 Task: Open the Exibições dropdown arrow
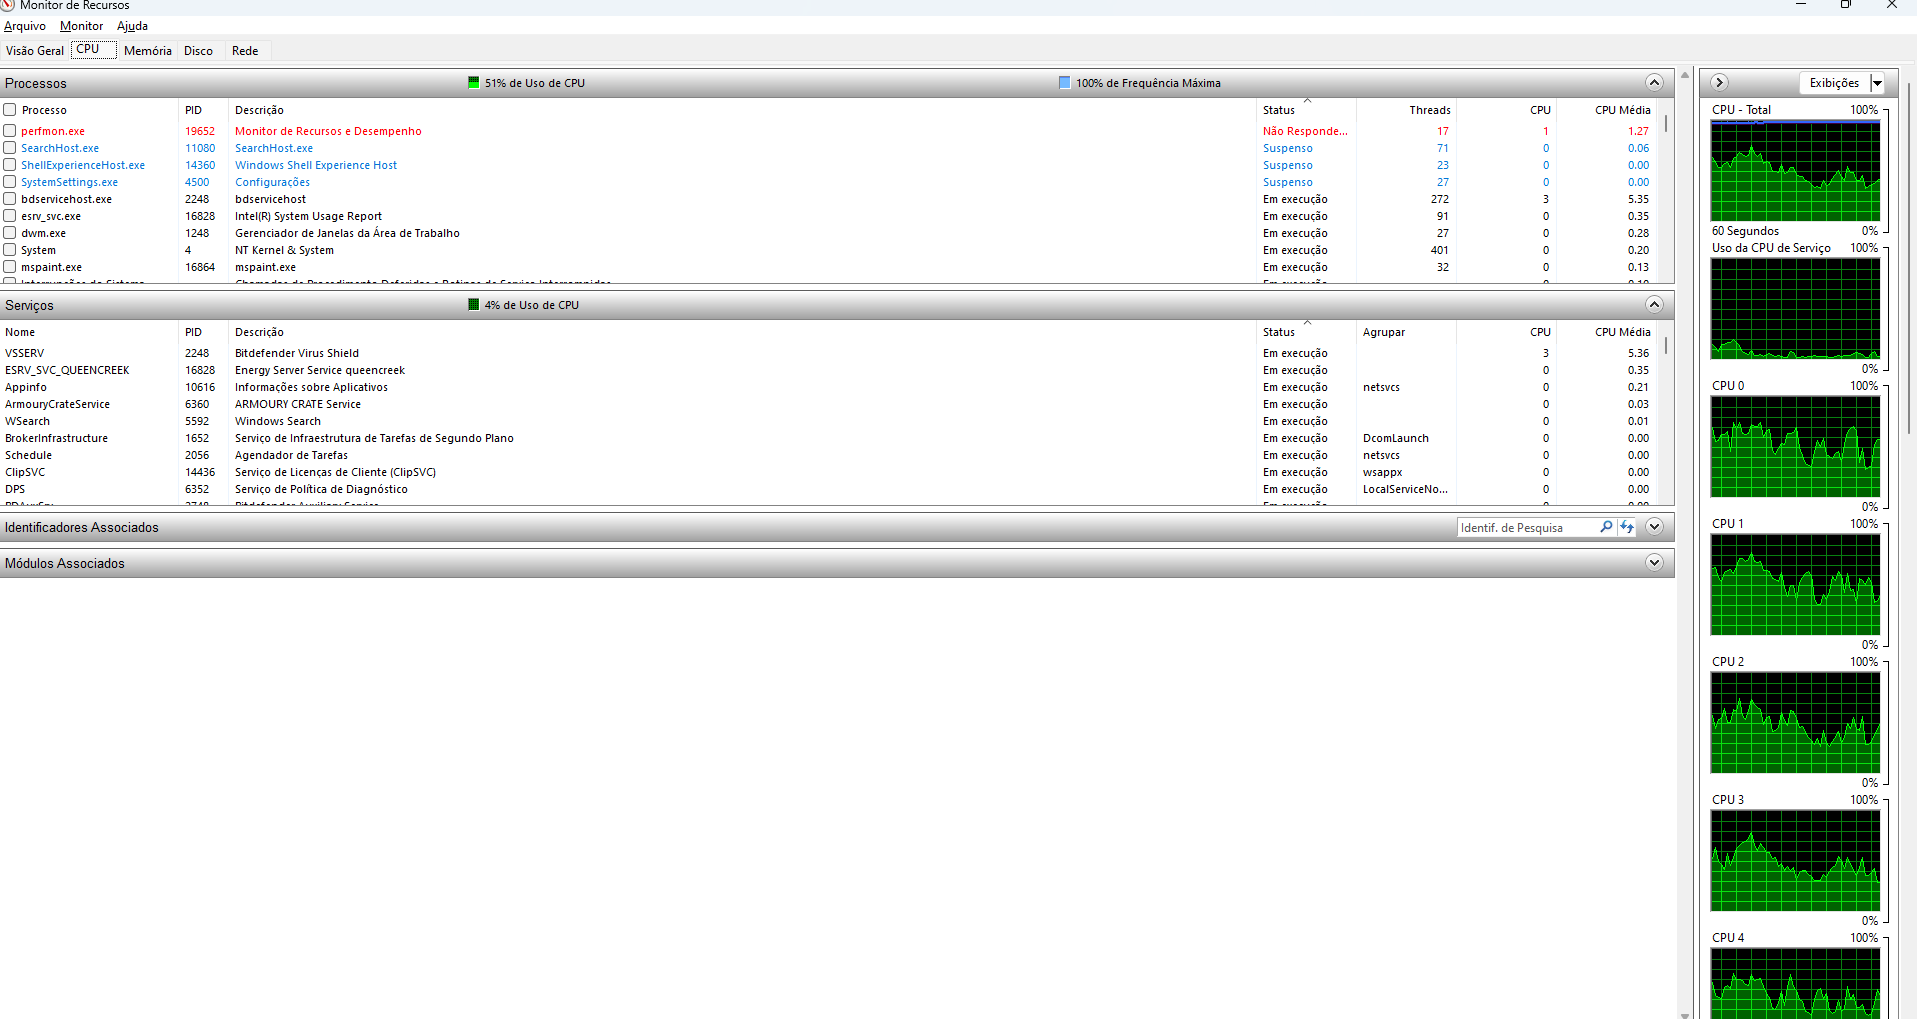coord(1877,83)
